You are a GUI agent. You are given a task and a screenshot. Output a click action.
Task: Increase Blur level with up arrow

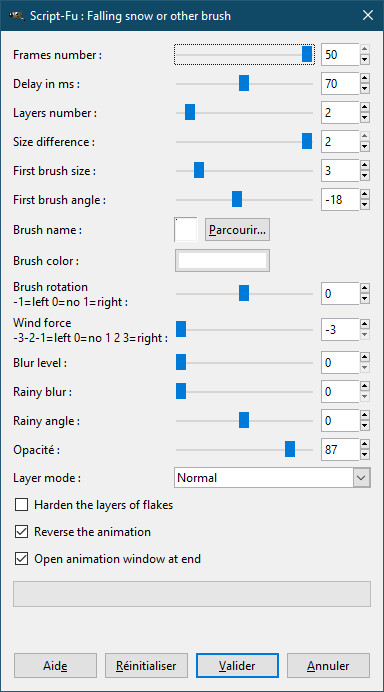point(365,357)
